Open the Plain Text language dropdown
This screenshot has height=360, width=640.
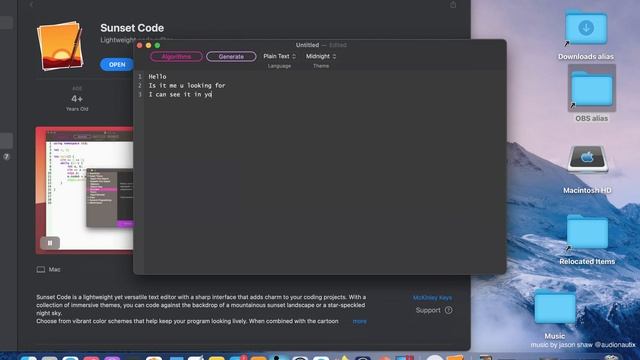[280, 56]
